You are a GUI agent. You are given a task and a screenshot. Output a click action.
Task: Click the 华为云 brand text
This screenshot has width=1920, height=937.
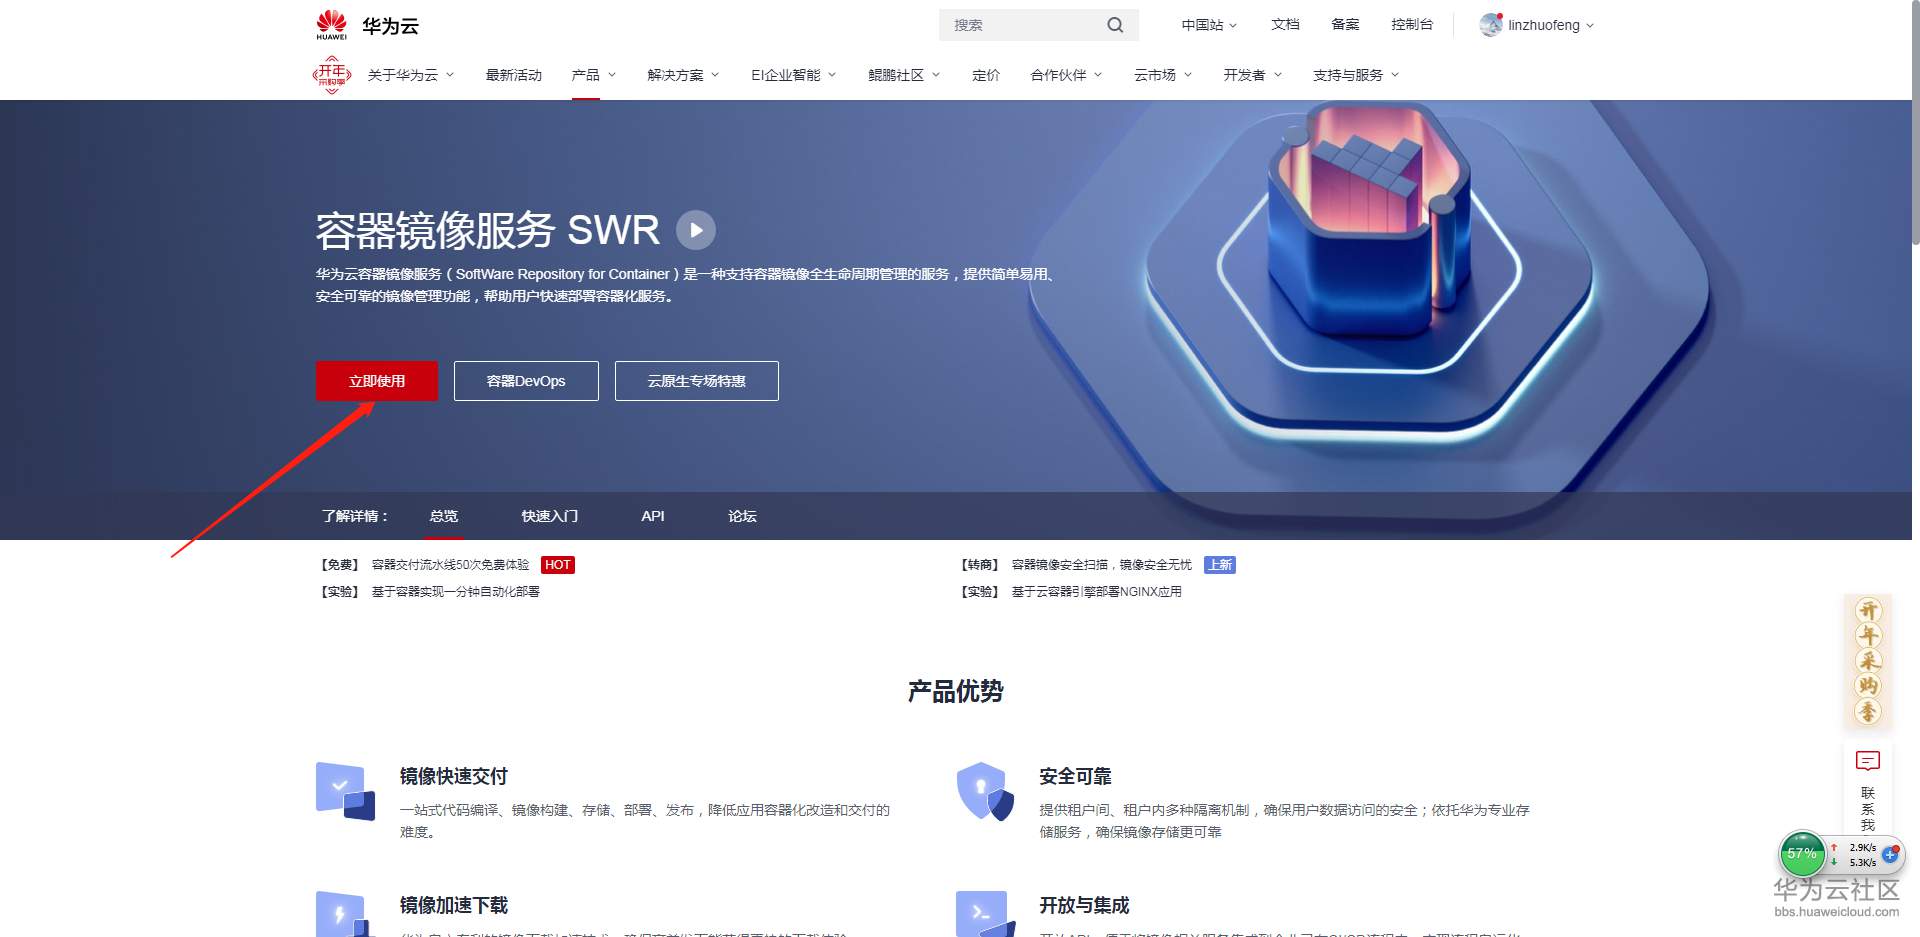[390, 26]
